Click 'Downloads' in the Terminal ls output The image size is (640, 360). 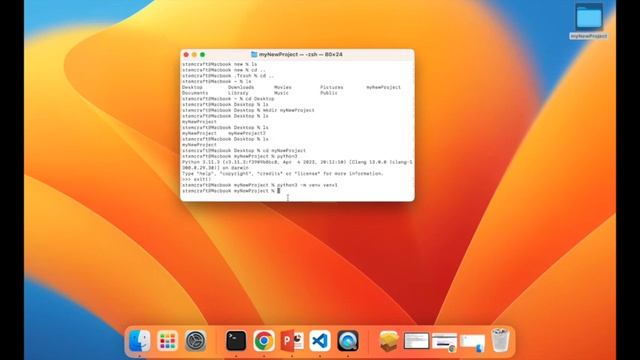(241, 87)
